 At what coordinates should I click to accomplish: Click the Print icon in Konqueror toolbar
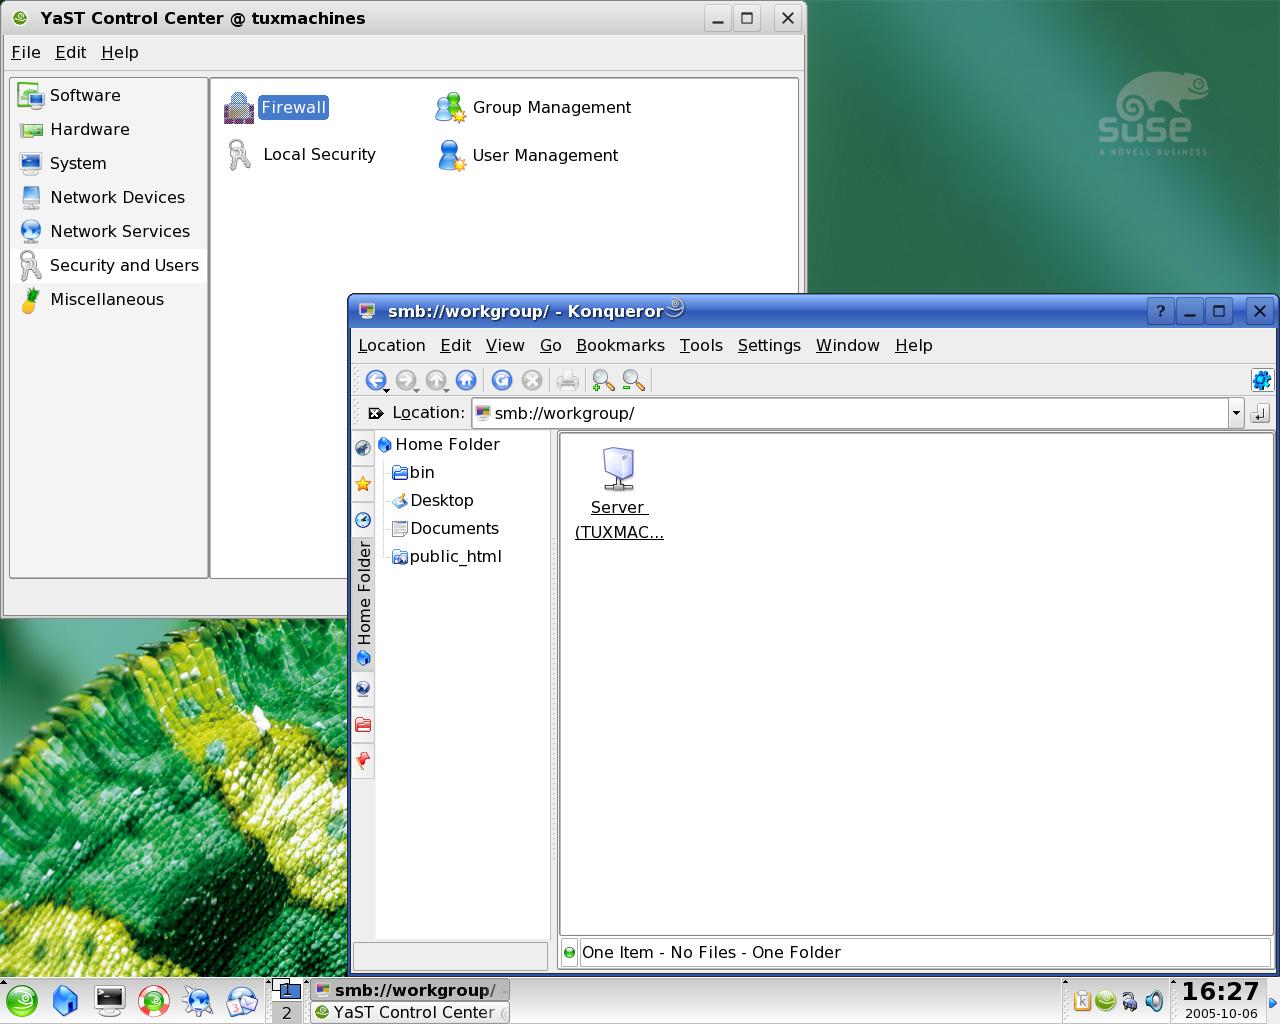(x=568, y=380)
